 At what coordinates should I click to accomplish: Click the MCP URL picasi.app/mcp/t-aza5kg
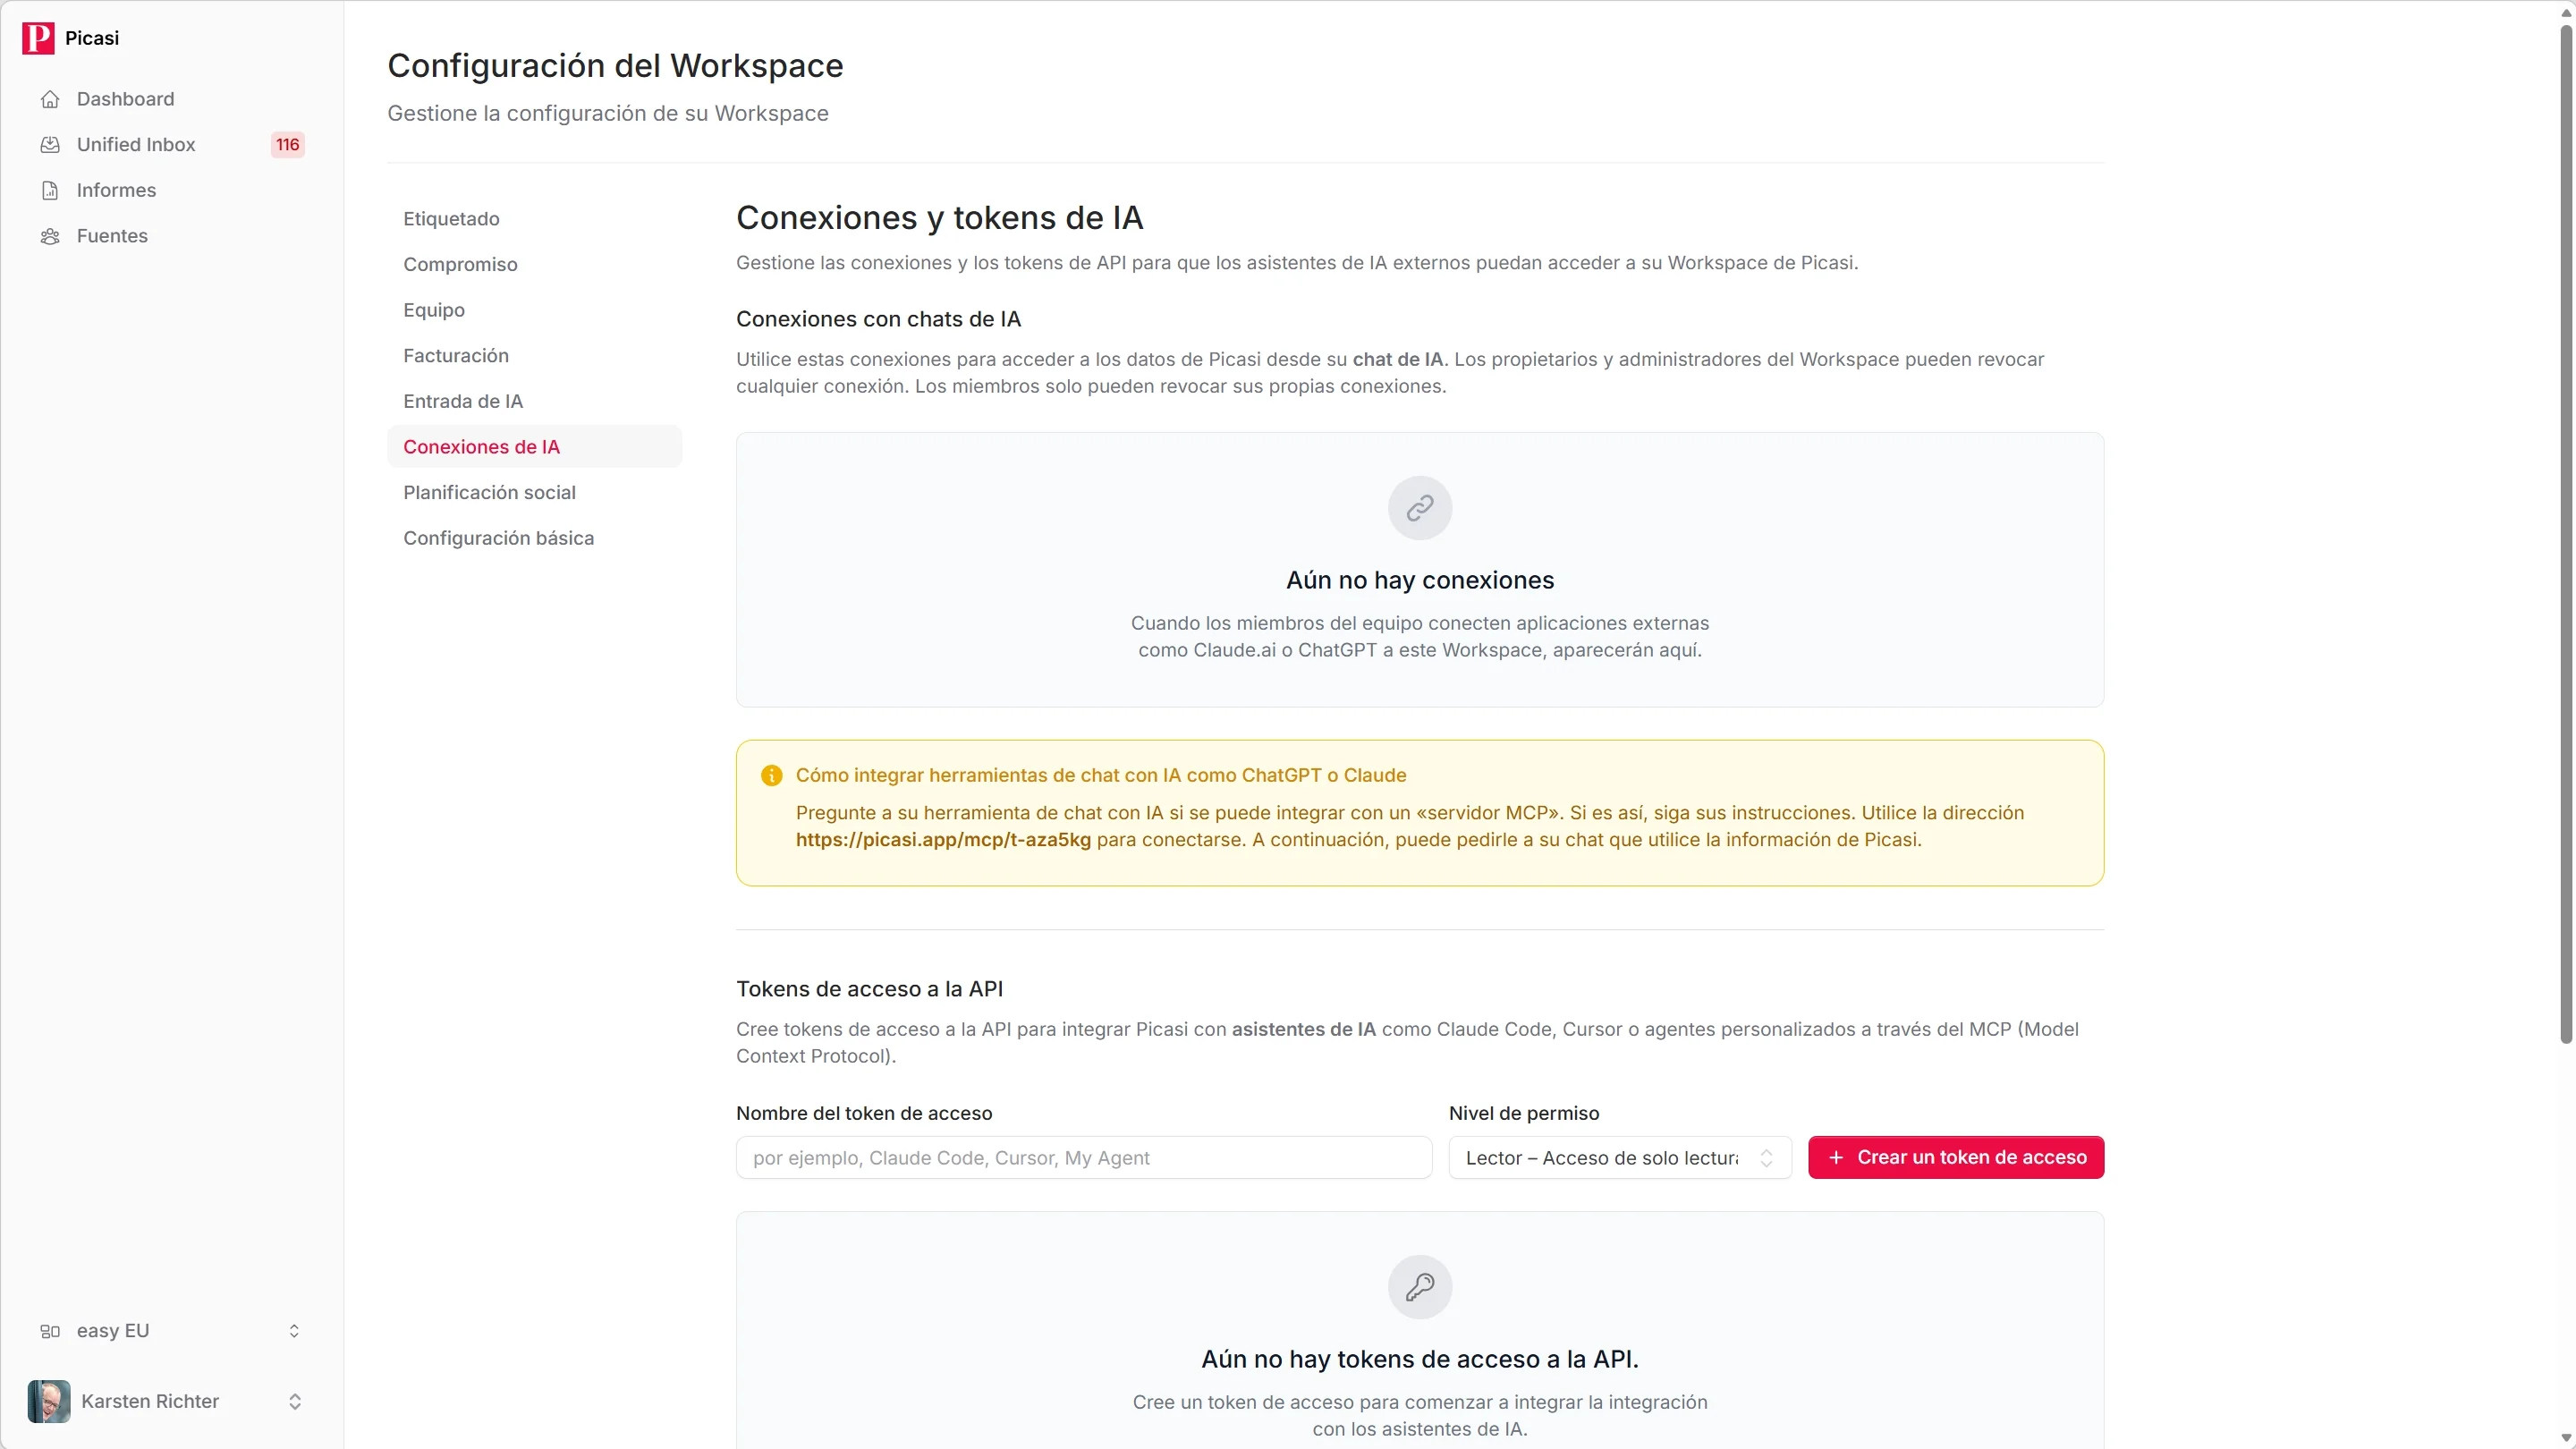coord(943,840)
